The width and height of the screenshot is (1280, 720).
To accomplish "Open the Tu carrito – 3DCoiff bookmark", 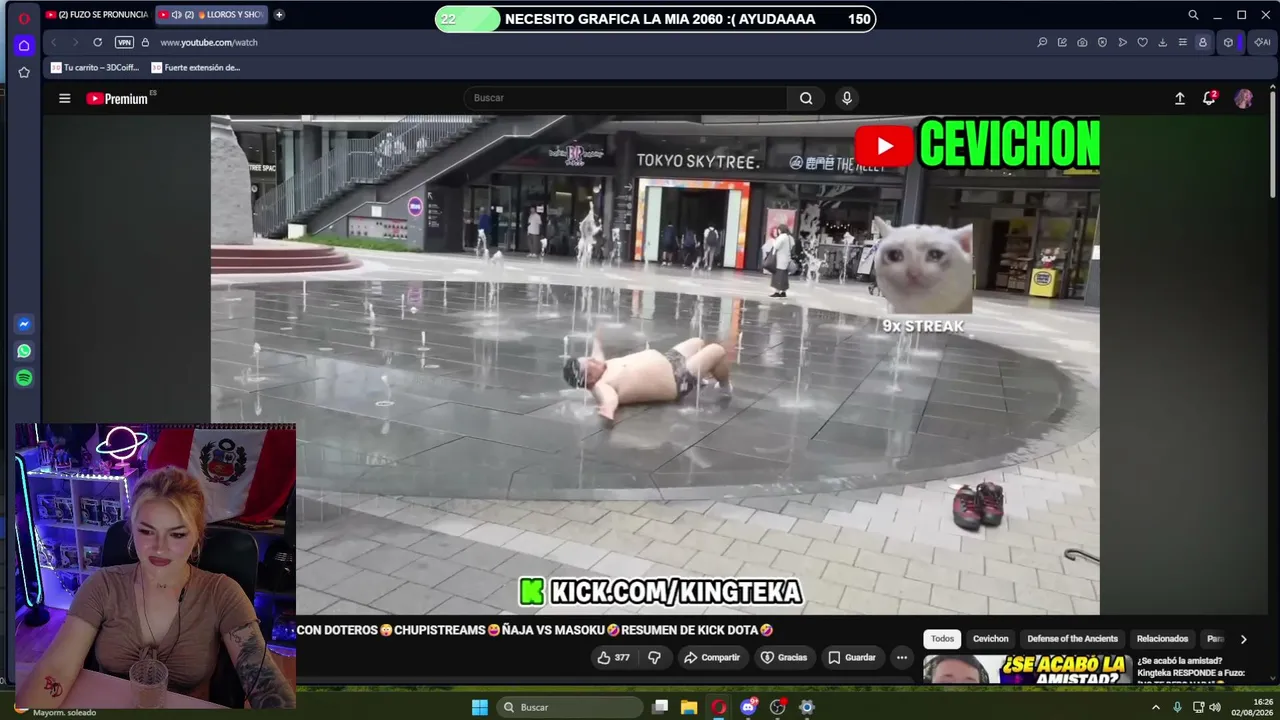I will click(96, 68).
